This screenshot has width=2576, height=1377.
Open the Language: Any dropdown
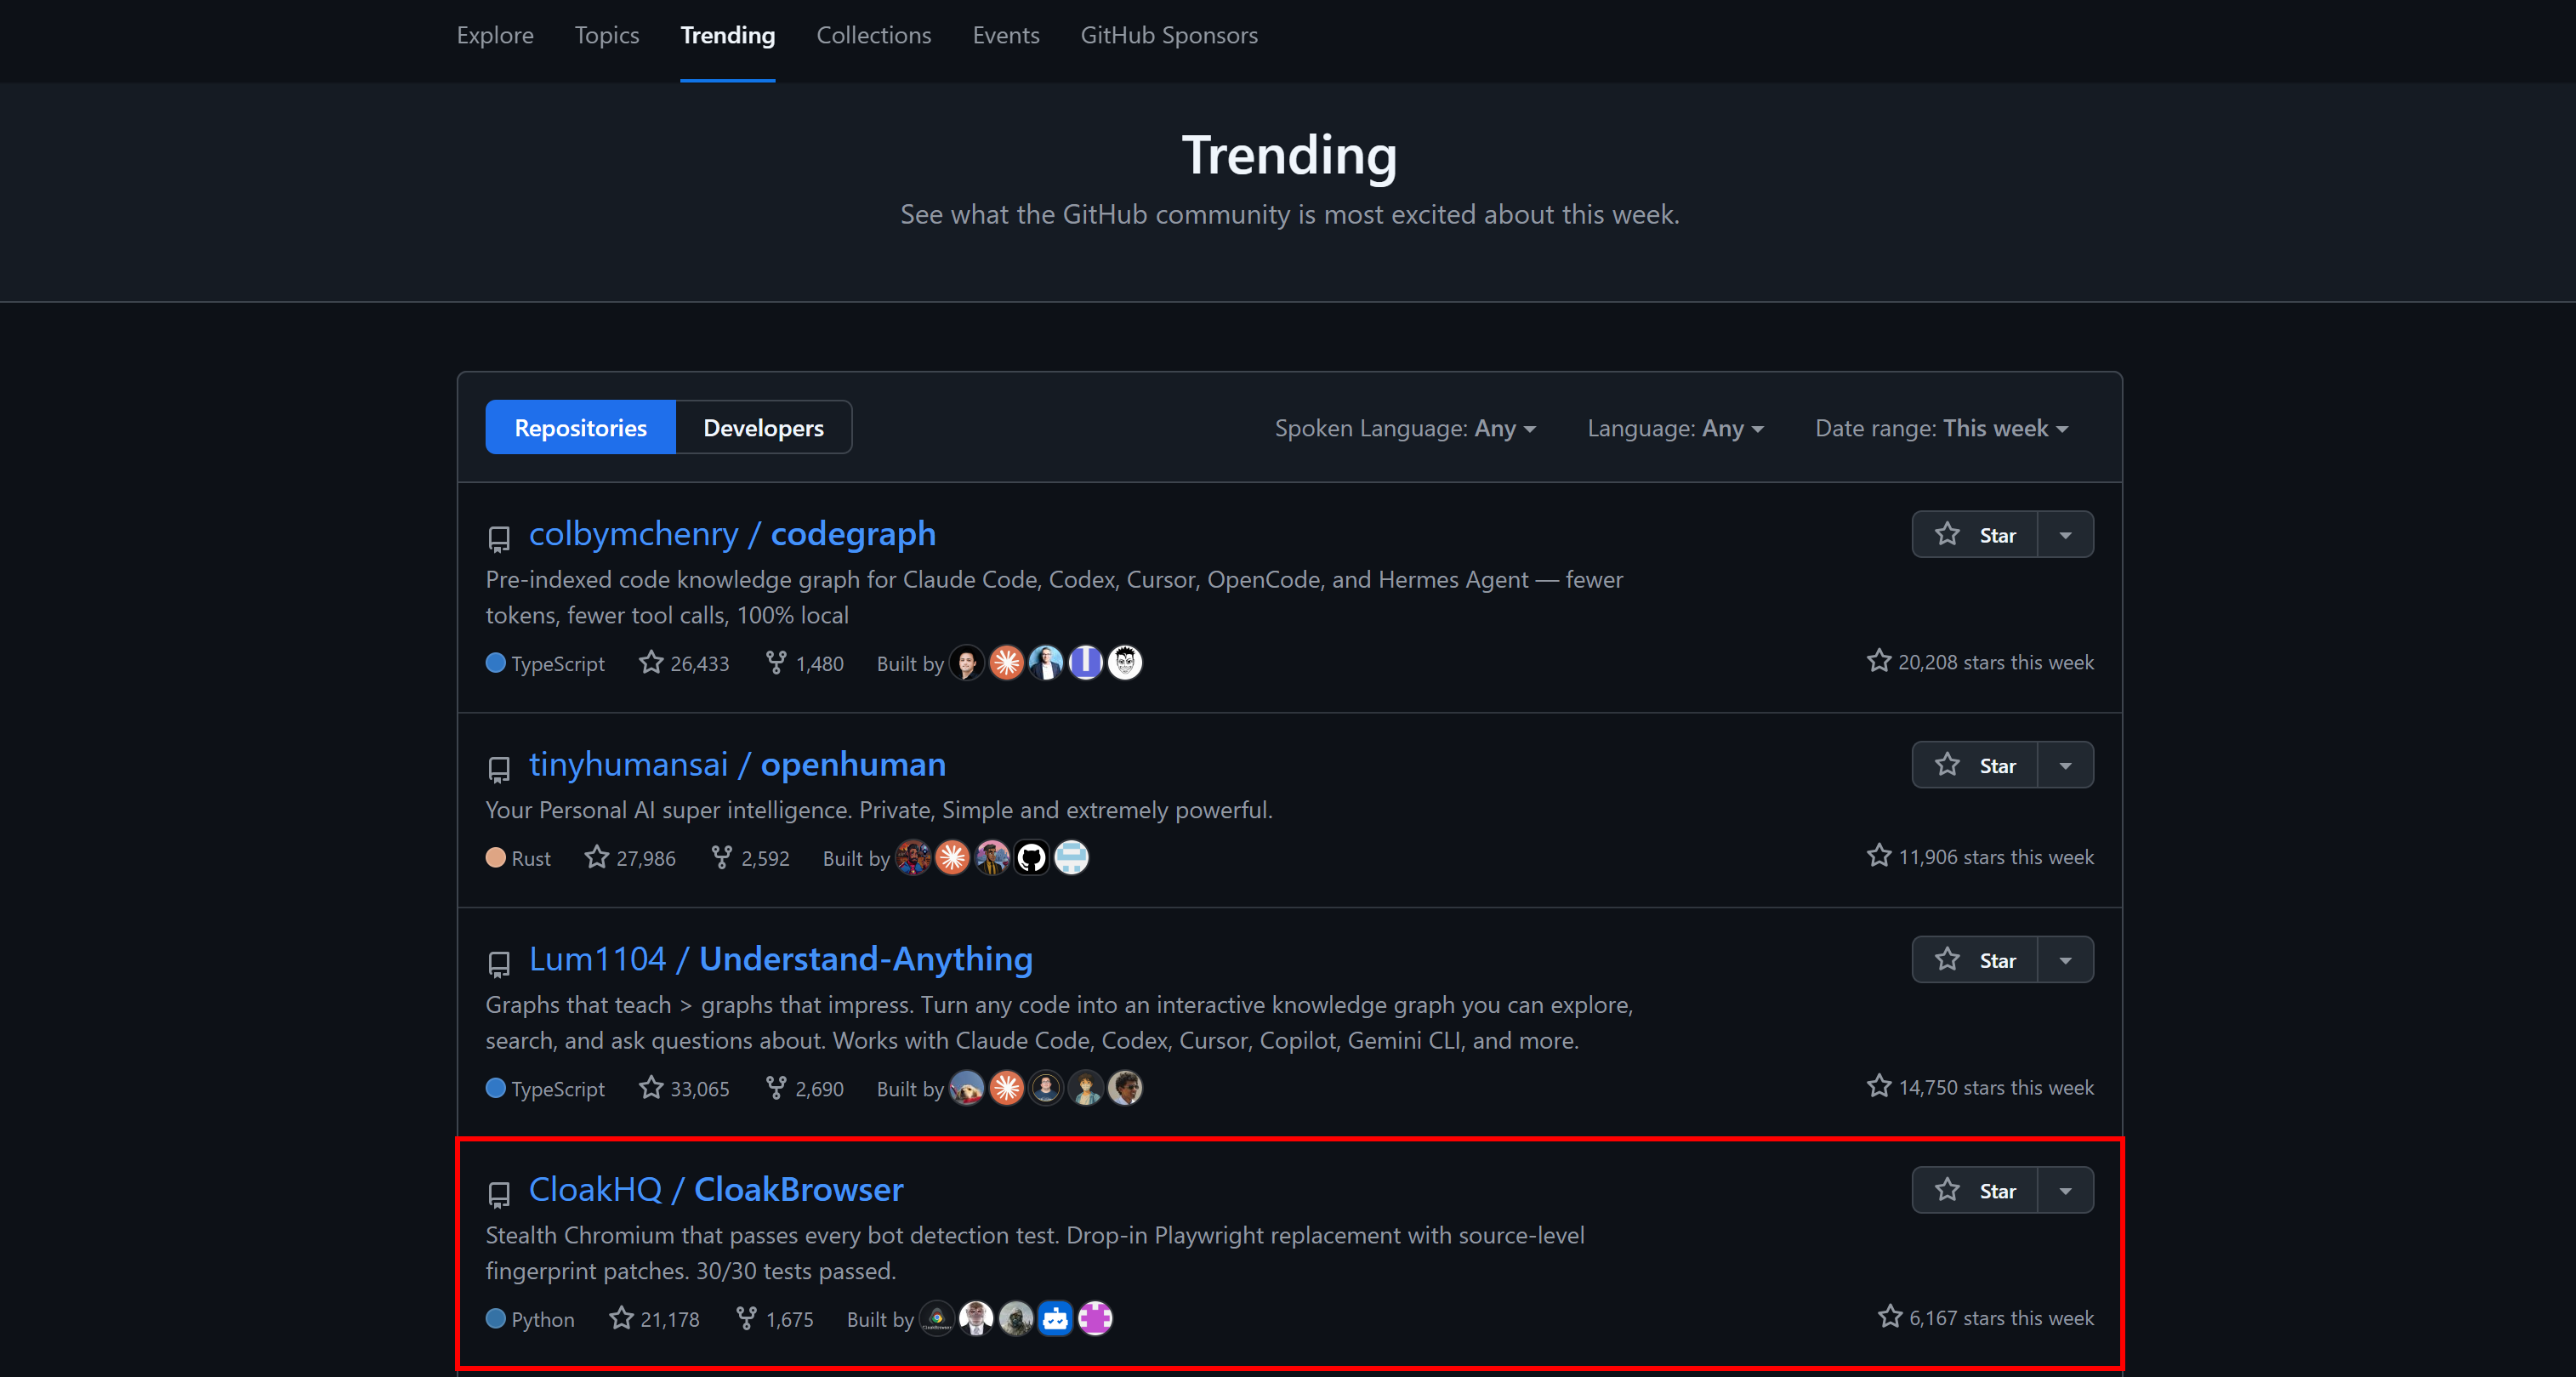(1675, 428)
